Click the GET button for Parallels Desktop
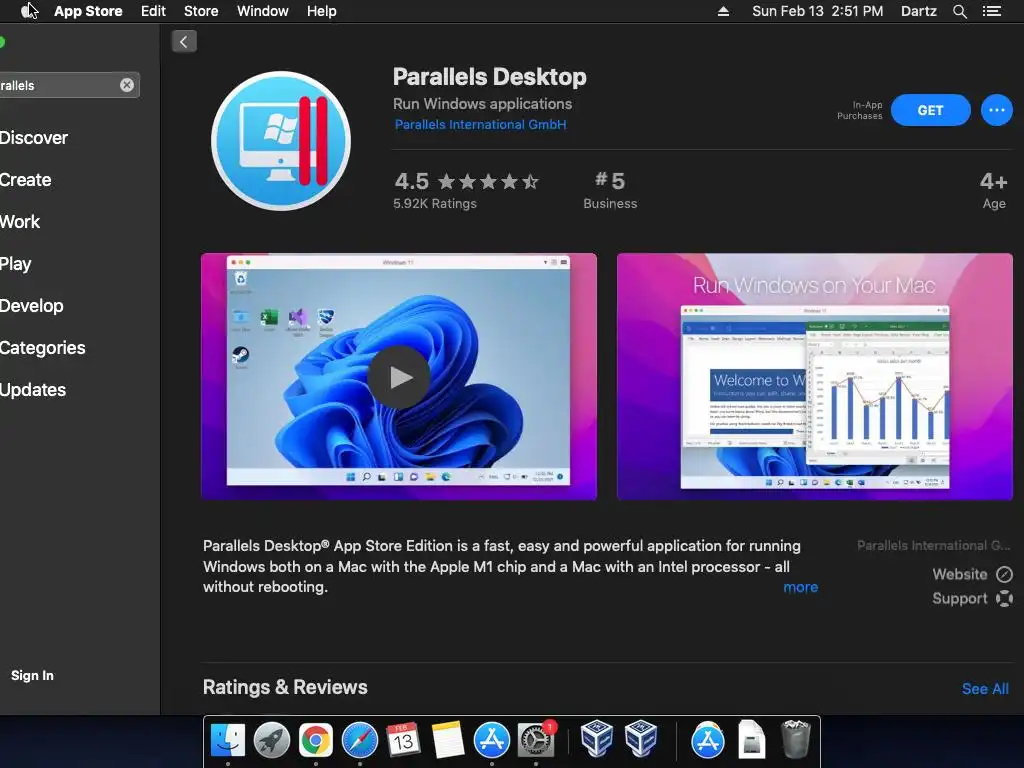The width and height of the screenshot is (1024, 768). (x=930, y=110)
